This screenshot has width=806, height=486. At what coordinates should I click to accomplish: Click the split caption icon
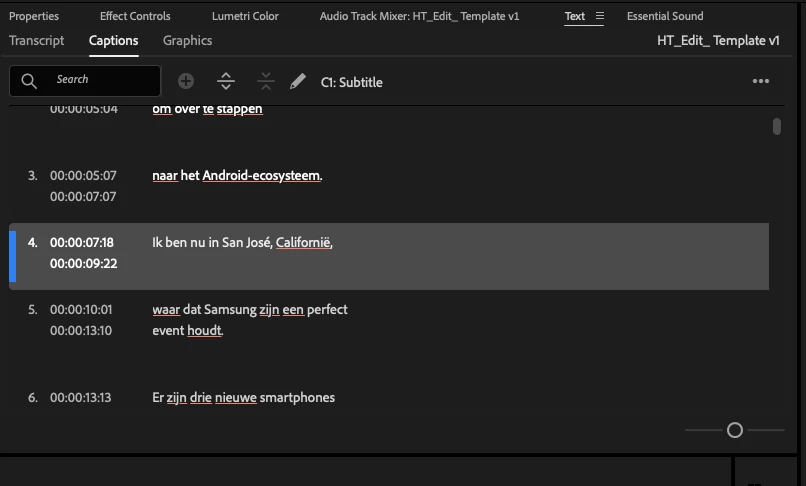pos(226,82)
